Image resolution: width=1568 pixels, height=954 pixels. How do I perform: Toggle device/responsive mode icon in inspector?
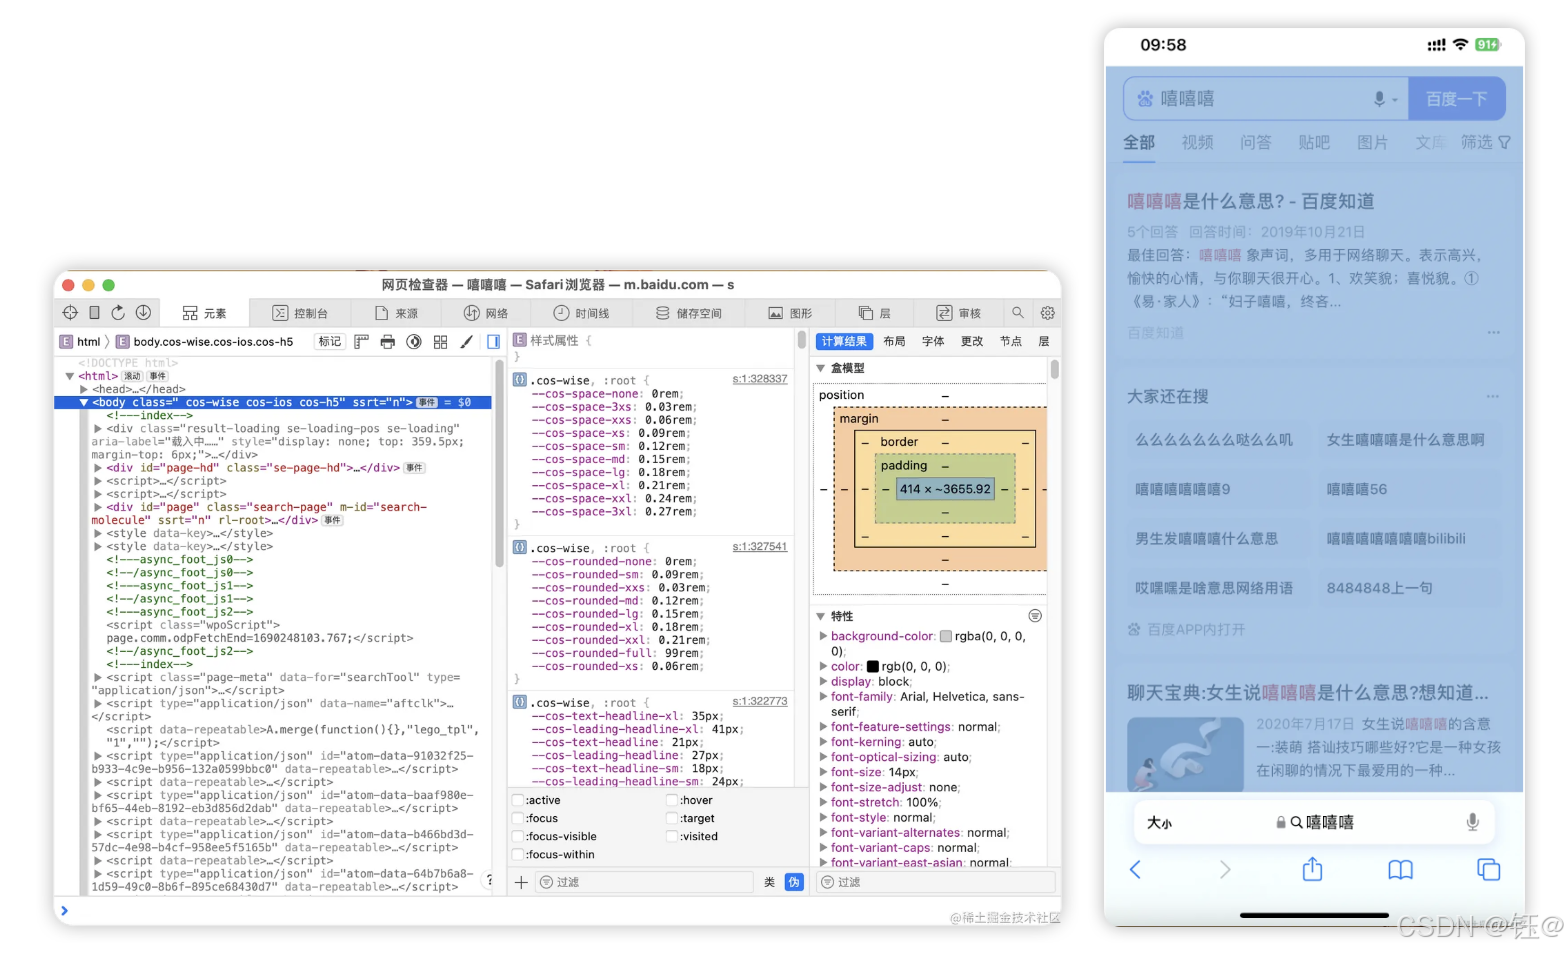click(94, 313)
